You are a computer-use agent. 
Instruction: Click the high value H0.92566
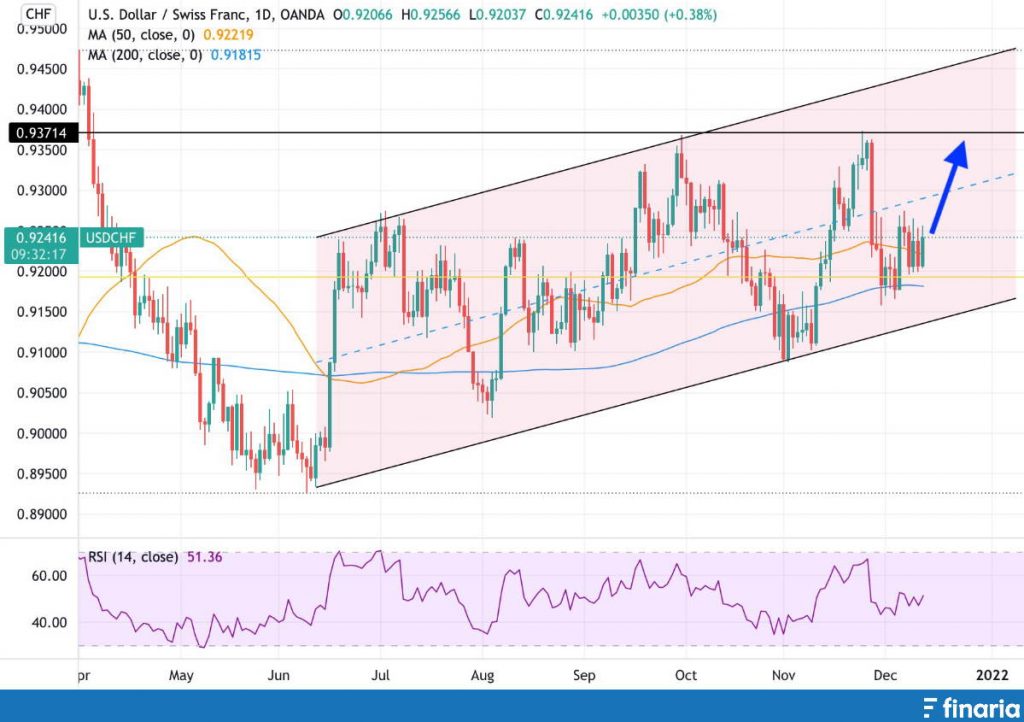point(432,14)
